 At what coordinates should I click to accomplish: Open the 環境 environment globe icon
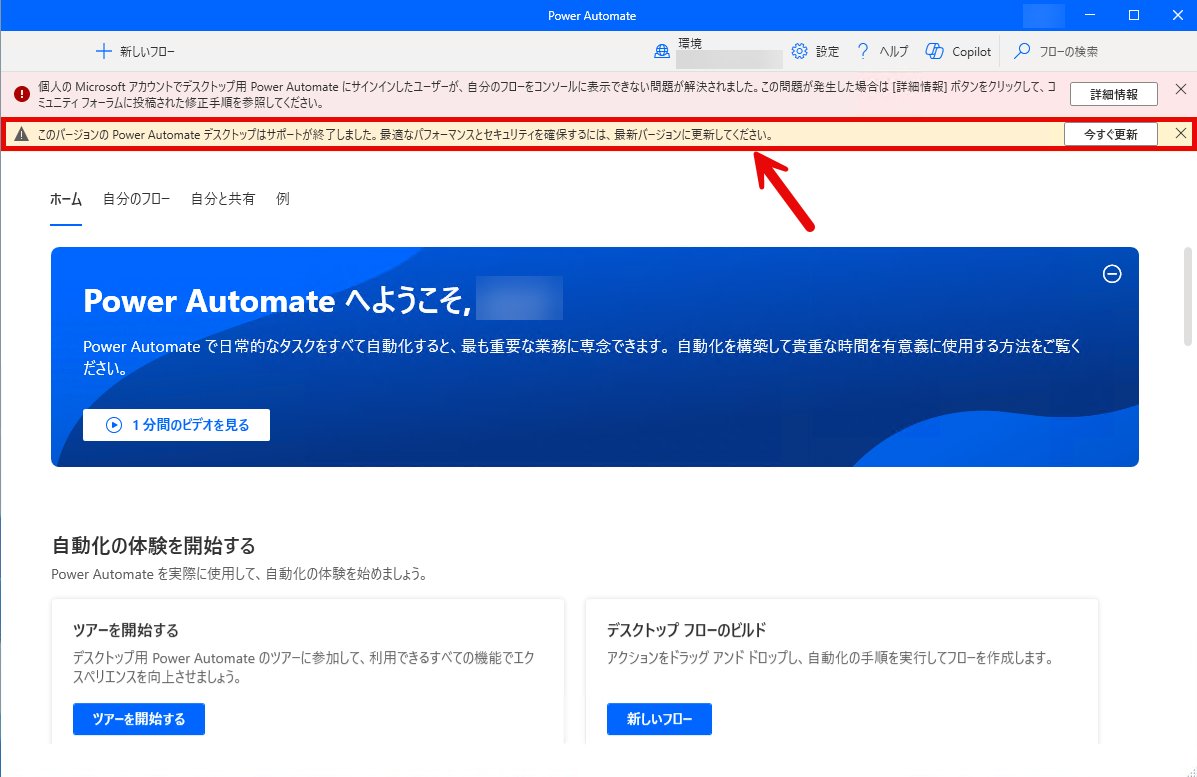(662, 51)
